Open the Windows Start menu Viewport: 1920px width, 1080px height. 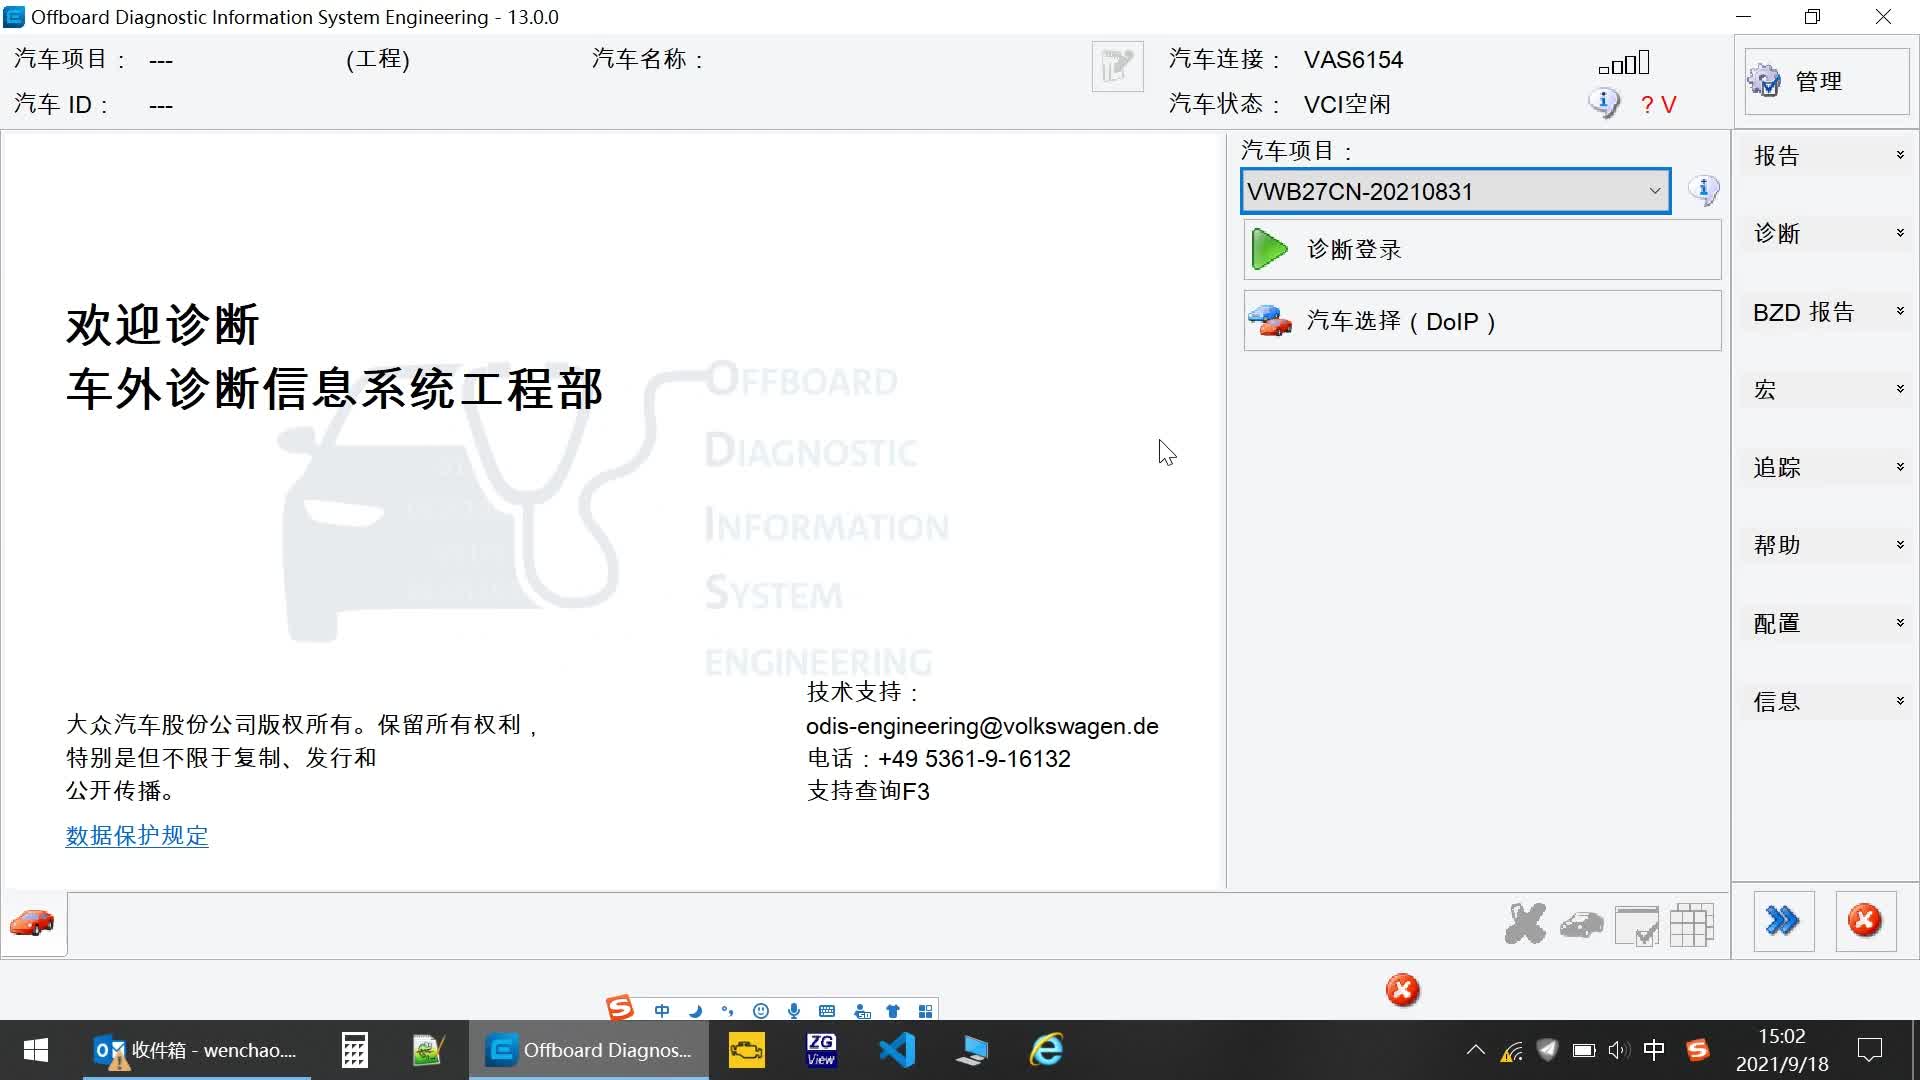[x=36, y=1050]
